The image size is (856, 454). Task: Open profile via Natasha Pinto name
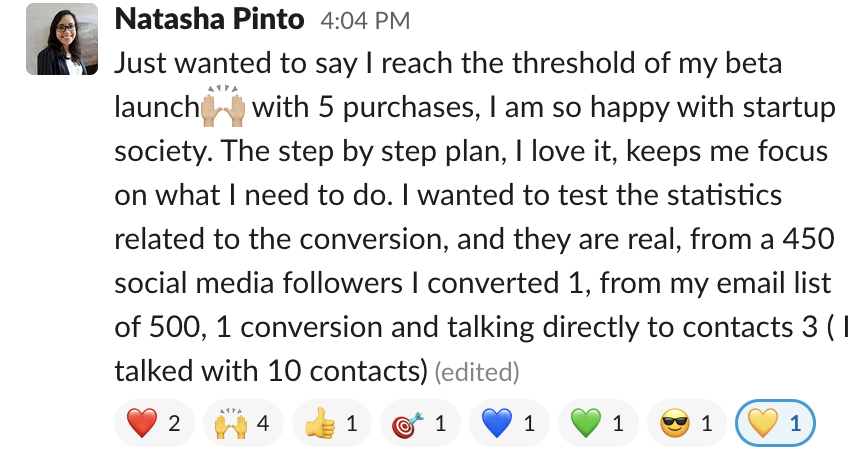(209, 20)
